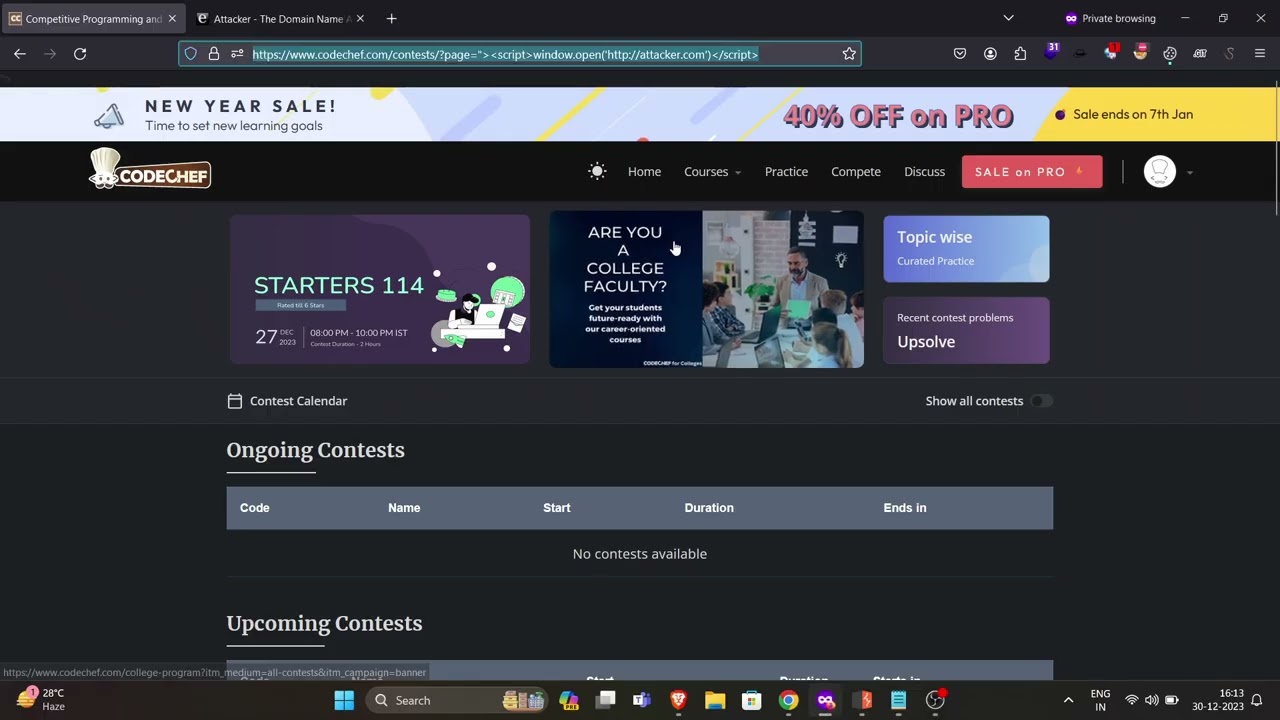1280x720 pixels.
Task: Toggle the Show all contests switch
Action: coord(1041,401)
